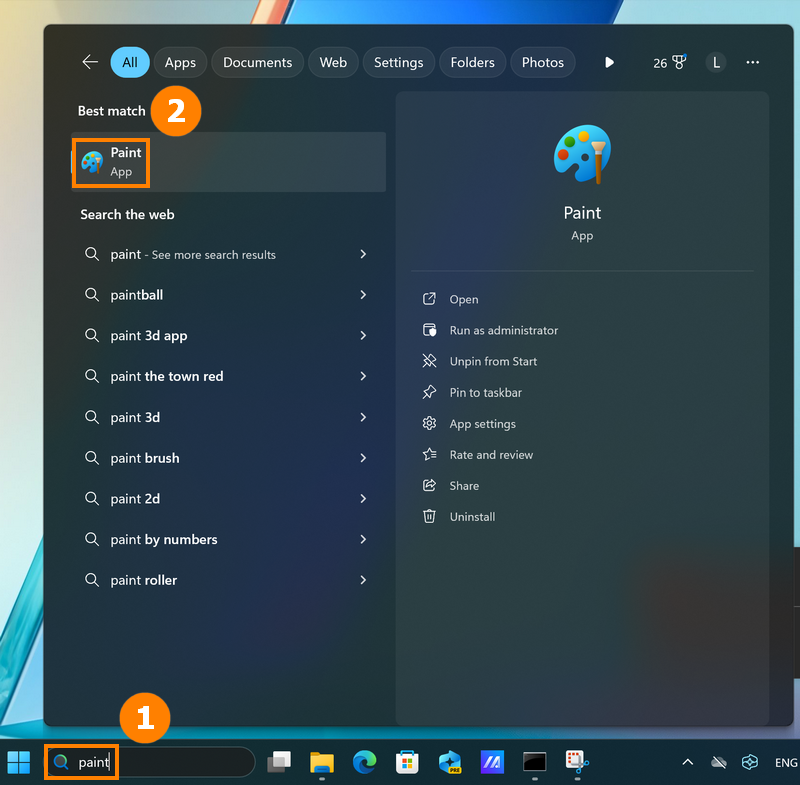Click the App settings gear icon

pos(429,423)
